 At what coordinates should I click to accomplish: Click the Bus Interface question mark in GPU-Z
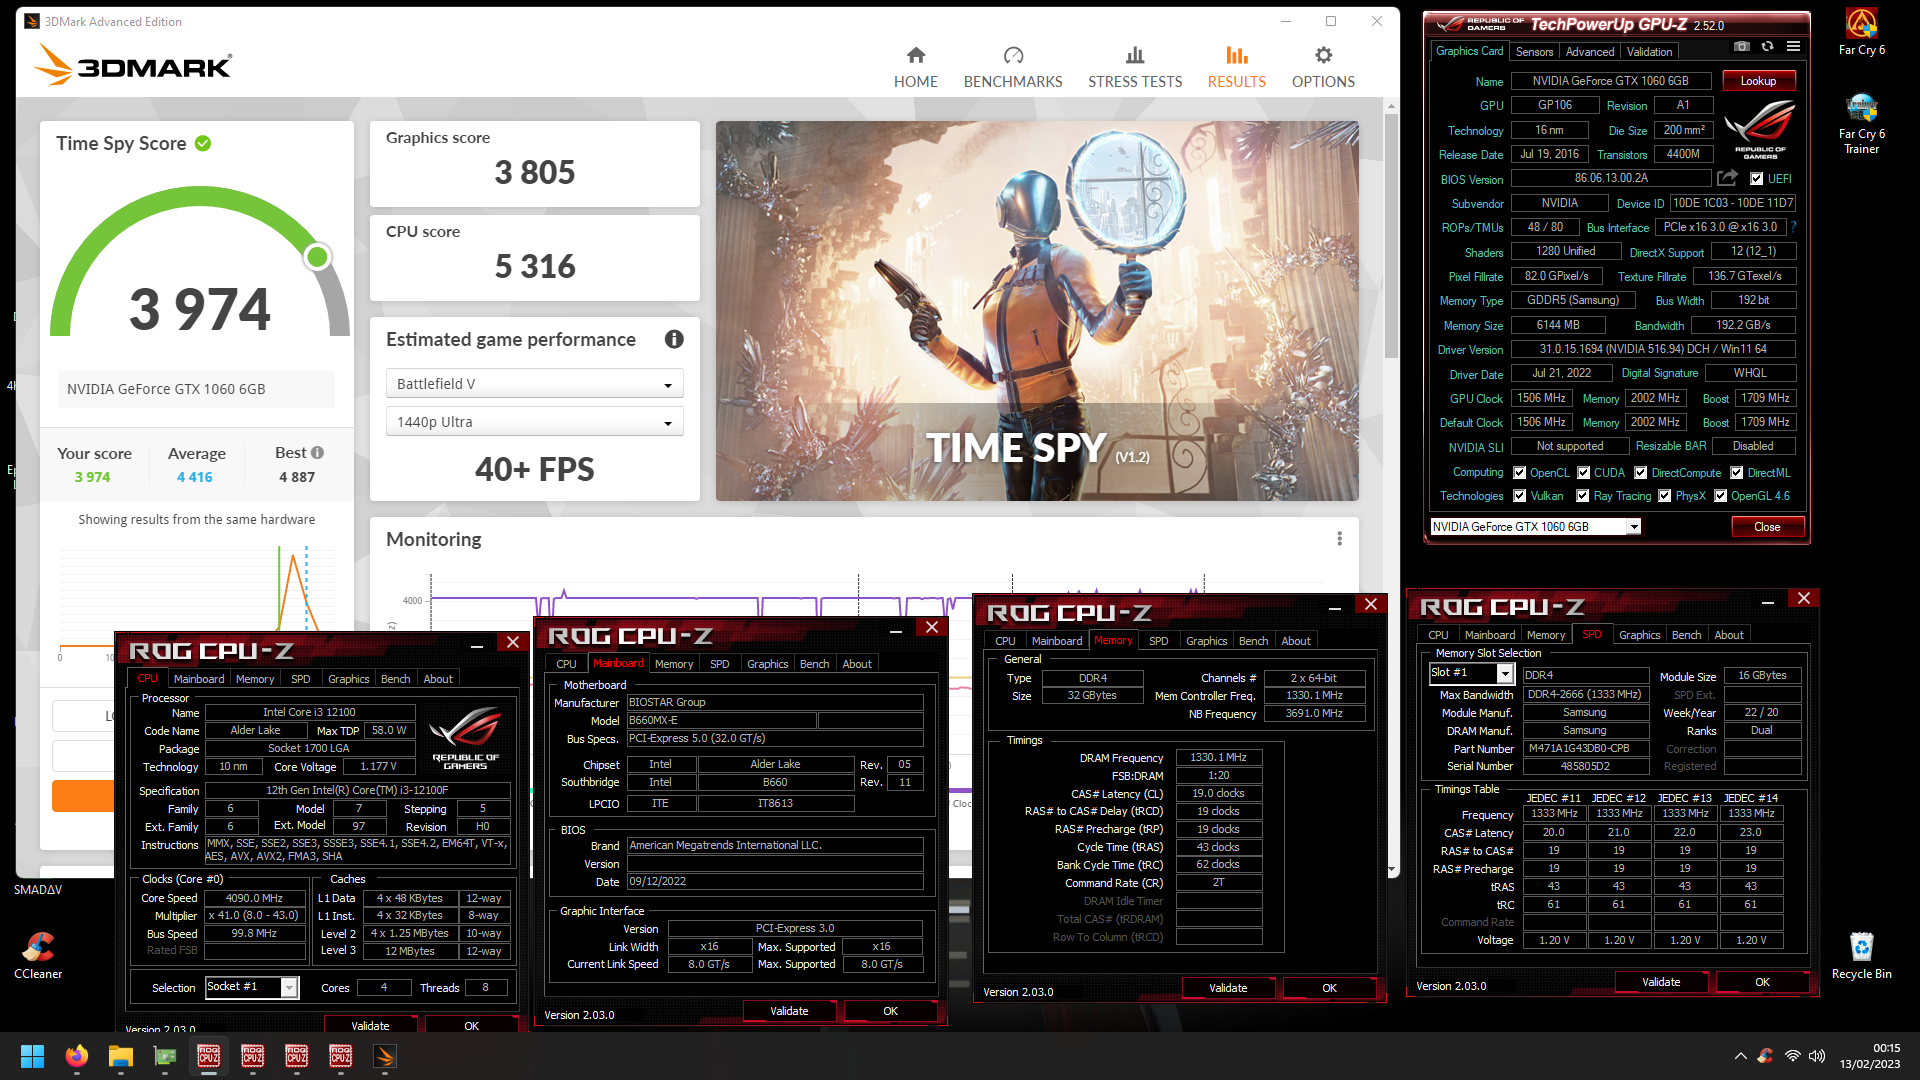[1793, 227]
